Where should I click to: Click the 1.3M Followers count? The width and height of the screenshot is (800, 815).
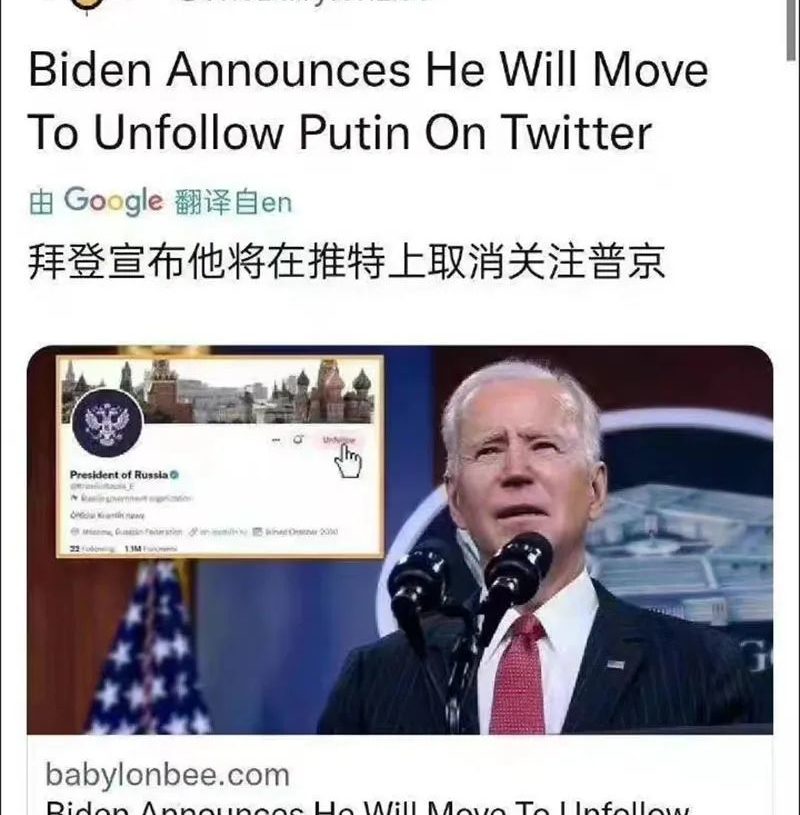pos(151,548)
